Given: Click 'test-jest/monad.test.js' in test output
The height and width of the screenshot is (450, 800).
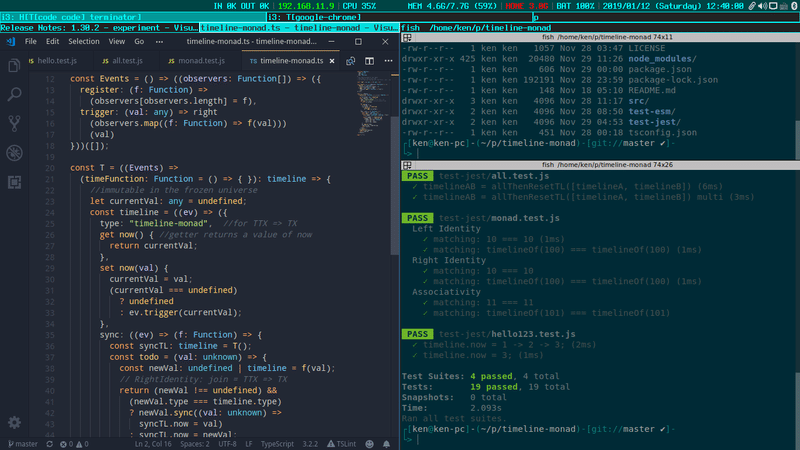Looking at the screenshot, I should click(499, 218).
